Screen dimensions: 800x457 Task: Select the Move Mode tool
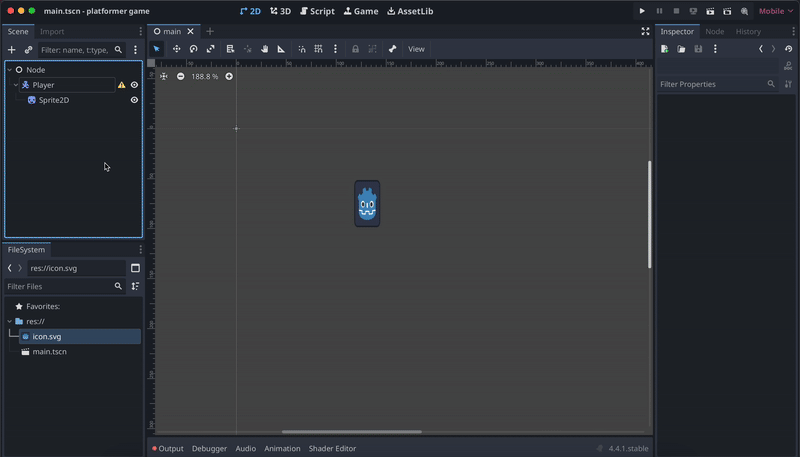click(176, 49)
